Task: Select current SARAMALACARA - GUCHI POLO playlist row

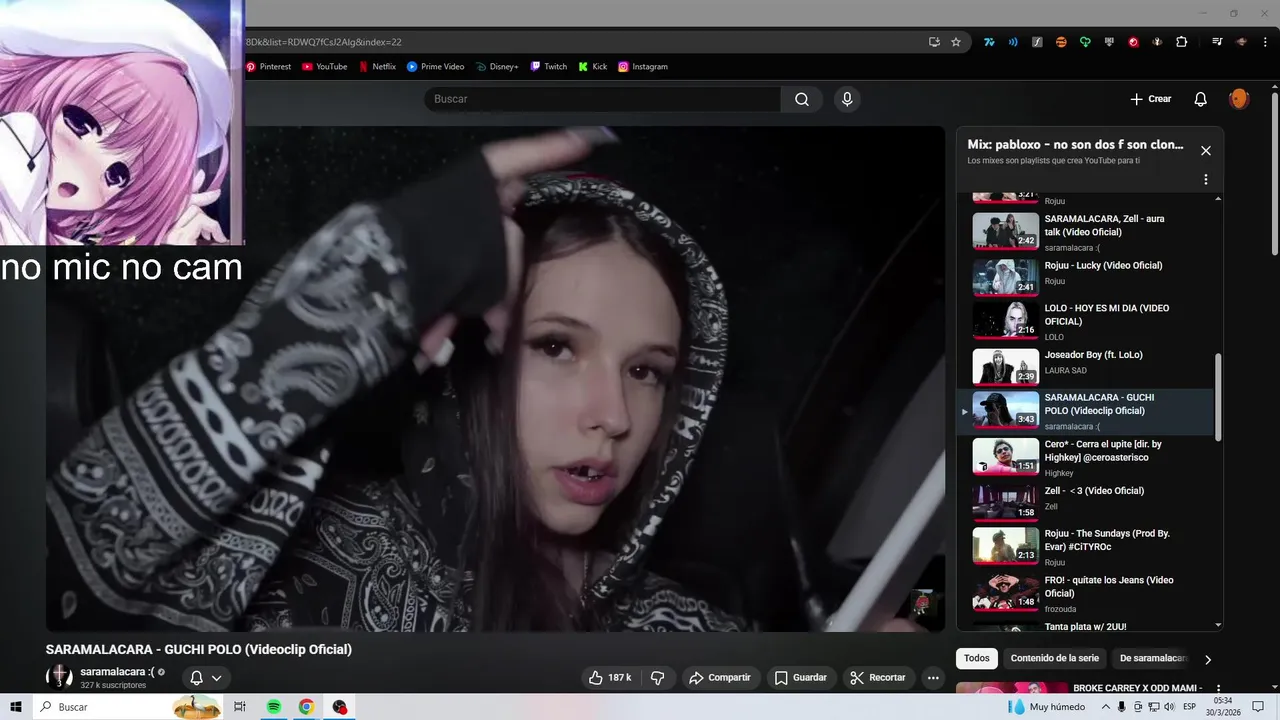Action: click(x=1086, y=411)
